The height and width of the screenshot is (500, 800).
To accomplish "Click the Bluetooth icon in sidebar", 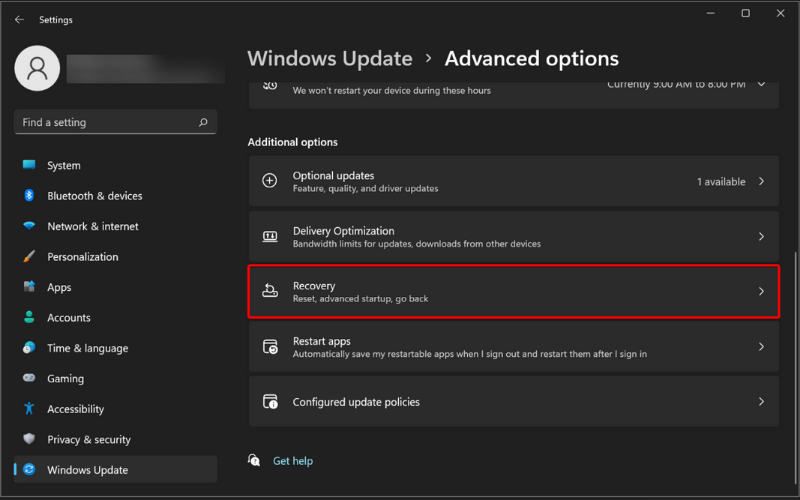I will [29, 195].
